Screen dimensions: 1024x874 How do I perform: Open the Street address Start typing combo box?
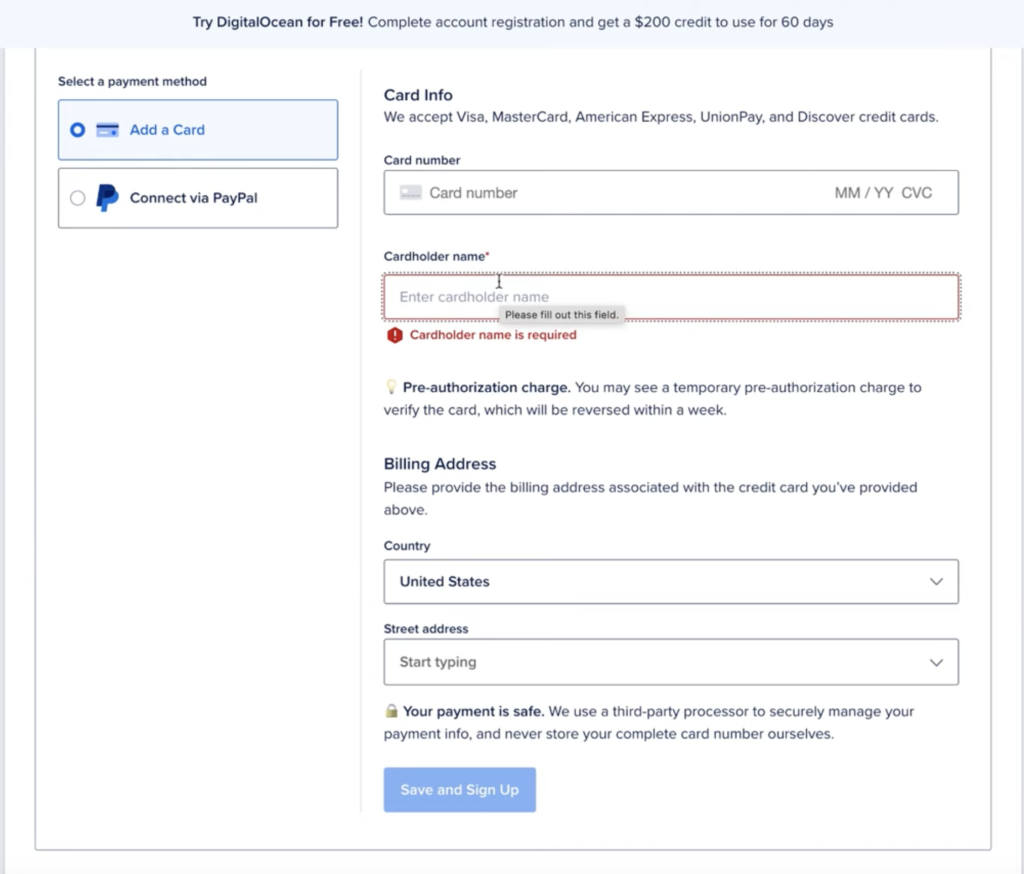(x=671, y=662)
